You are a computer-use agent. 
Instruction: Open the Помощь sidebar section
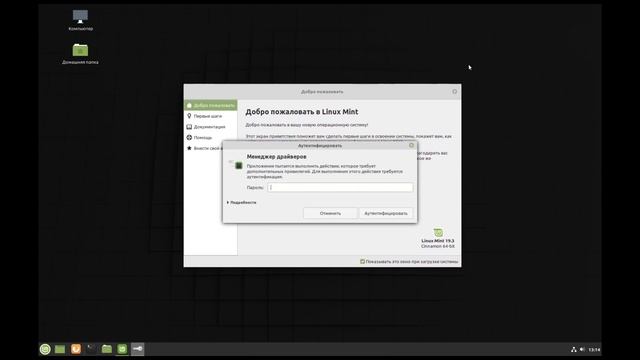pos(211,138)
